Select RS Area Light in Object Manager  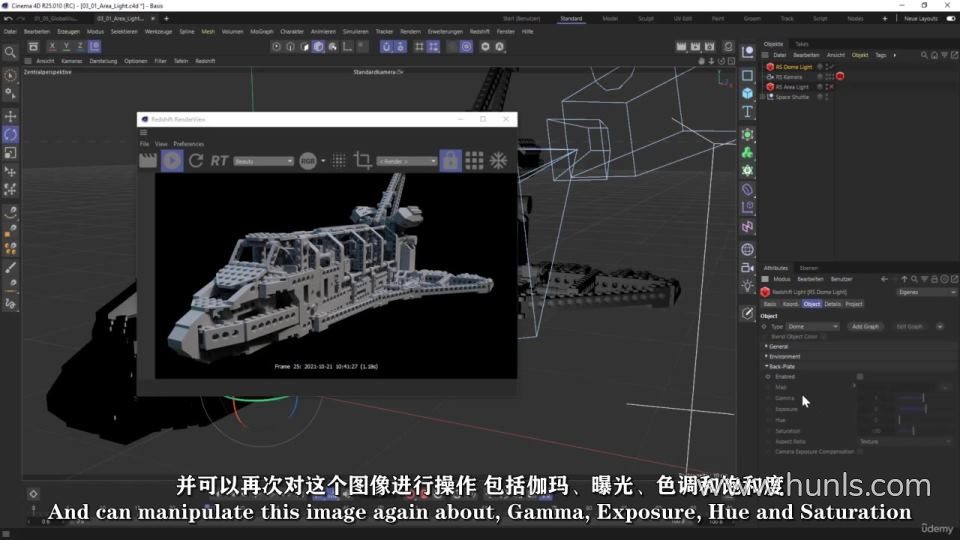coord(792,87)
